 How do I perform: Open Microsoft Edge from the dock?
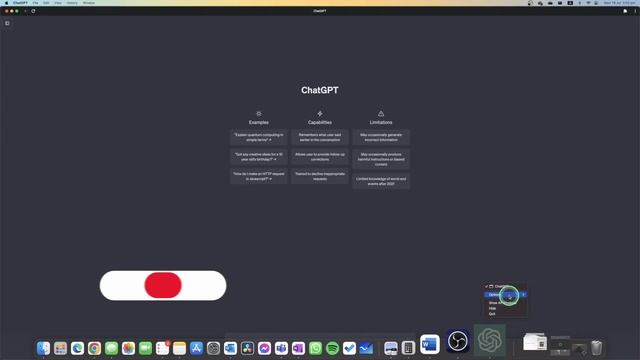[77, 348]
